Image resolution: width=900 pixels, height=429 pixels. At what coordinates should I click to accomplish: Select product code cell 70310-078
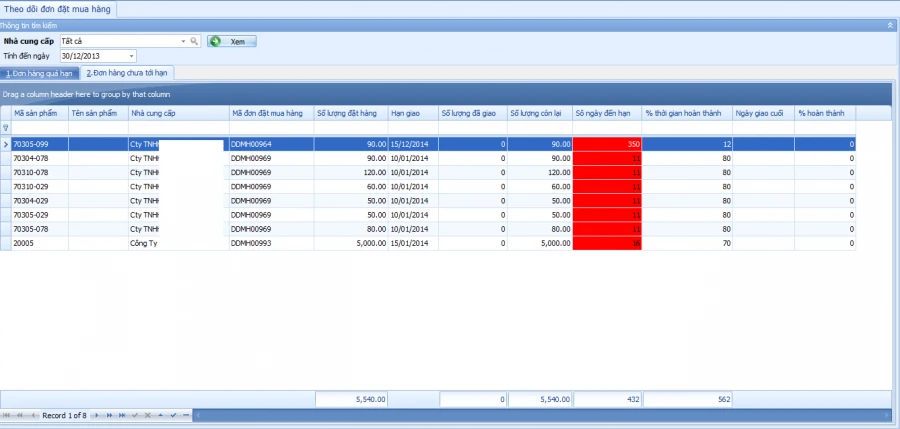pos(40,172)
